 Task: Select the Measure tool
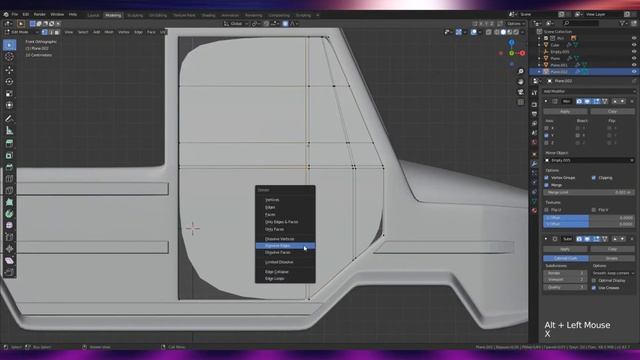click(9, 131)
